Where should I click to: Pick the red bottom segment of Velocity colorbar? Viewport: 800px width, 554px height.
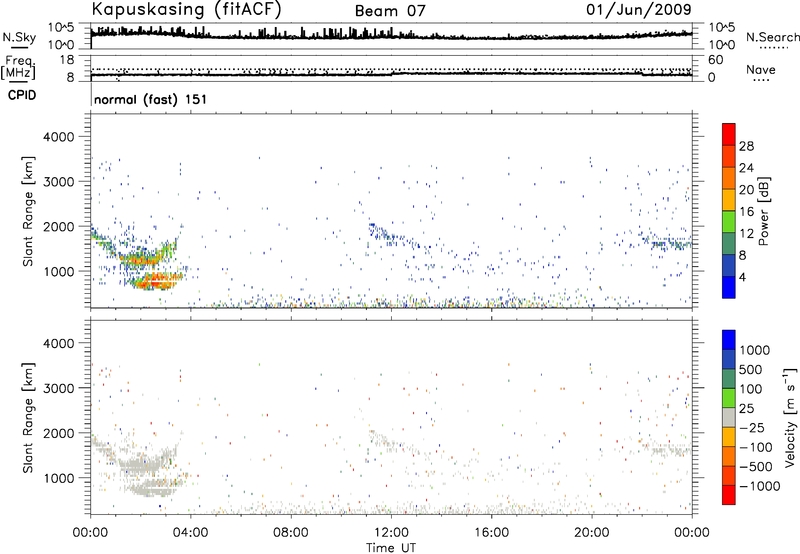pyautogui.click(x=729, y=495)
